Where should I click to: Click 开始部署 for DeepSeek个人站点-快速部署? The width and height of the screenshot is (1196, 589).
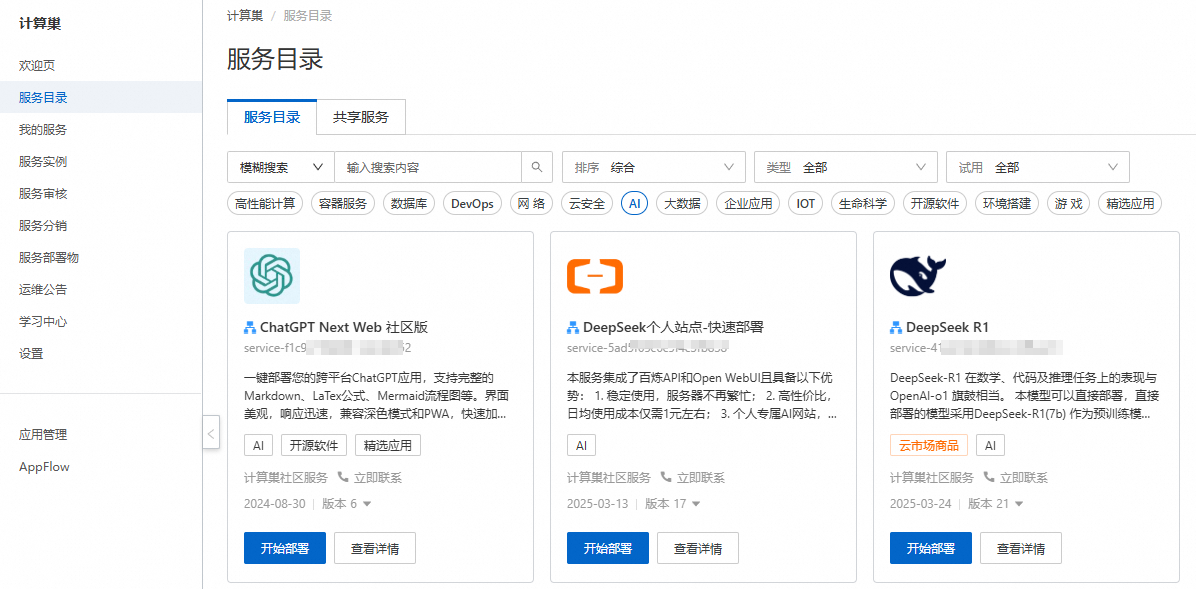tap(608, 548)
